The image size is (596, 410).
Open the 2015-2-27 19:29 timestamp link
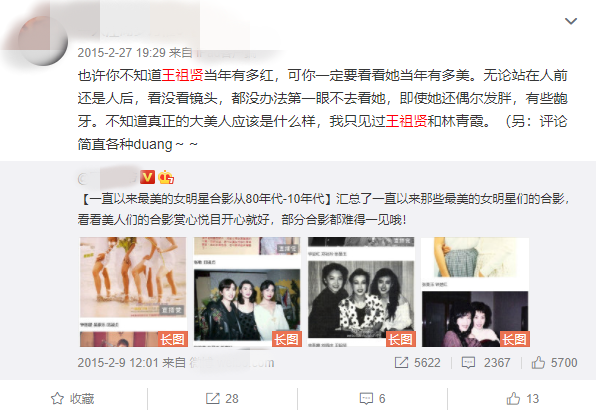[x=122, y=52]
